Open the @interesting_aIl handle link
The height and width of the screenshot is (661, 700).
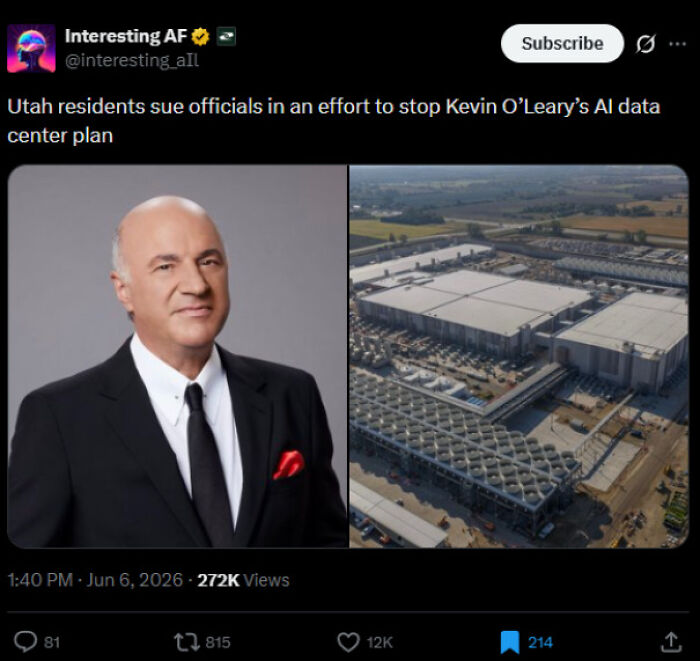click(132, 60)
